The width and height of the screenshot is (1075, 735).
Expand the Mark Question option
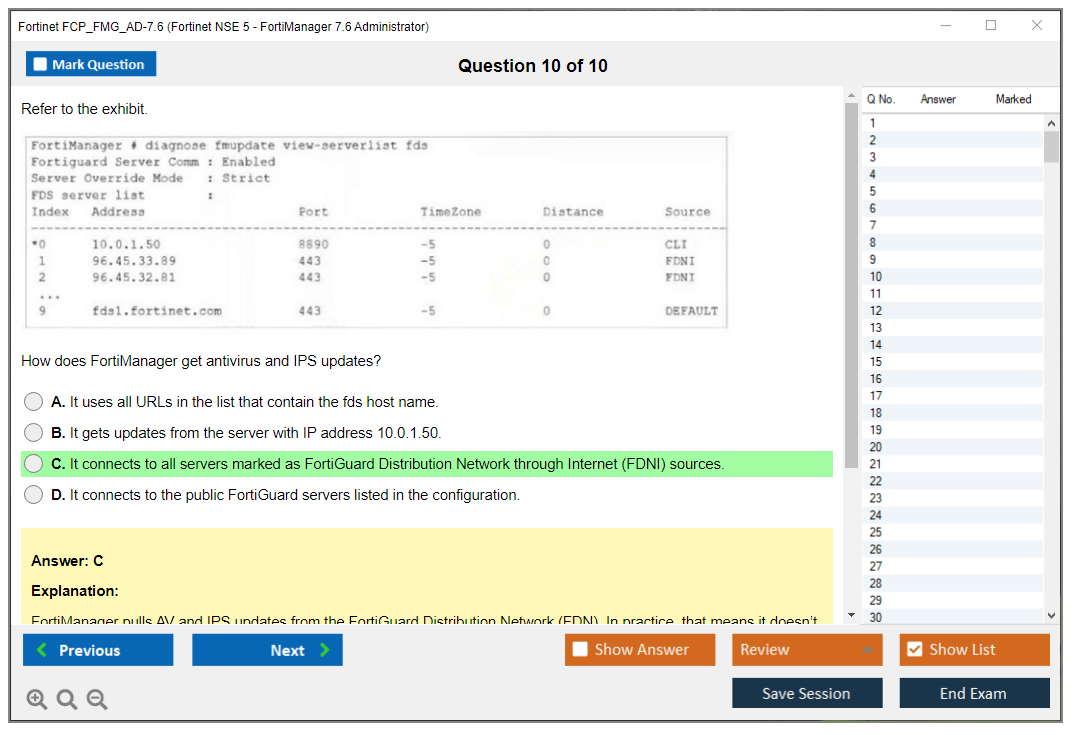[x=91, y=63]
